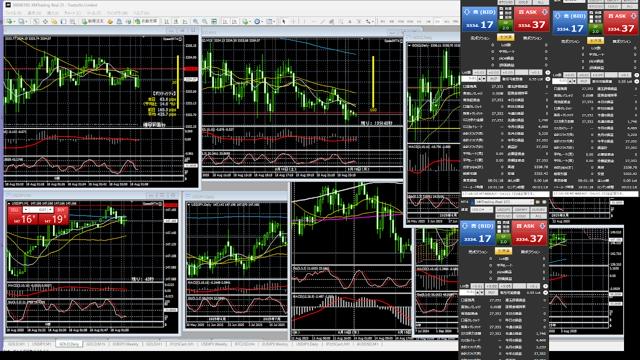Image resolution: width=640 pixels, height=360 pixels.
Task: Tick the second checkbox between BID and ASK in bottom order panel
Action: pos(499,227)
